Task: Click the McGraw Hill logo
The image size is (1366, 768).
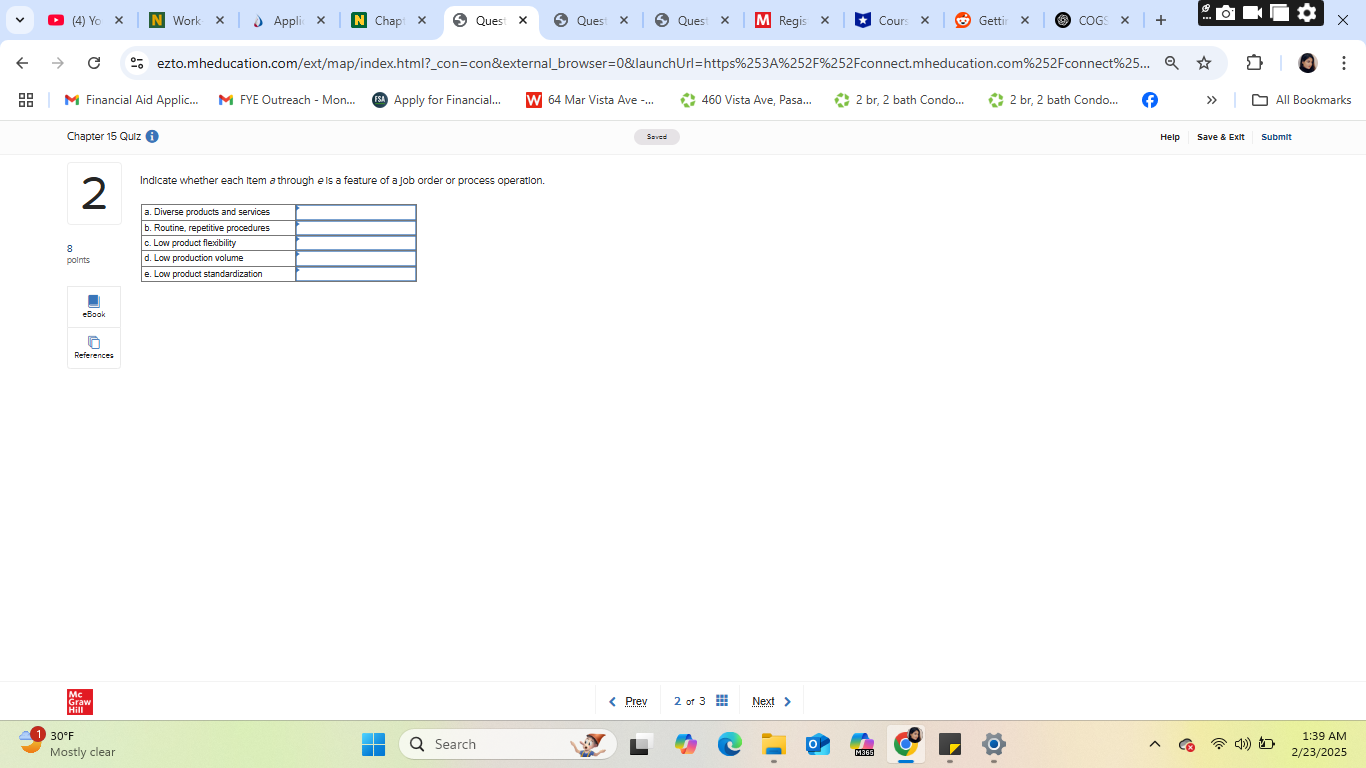Action: click(80, 702)
